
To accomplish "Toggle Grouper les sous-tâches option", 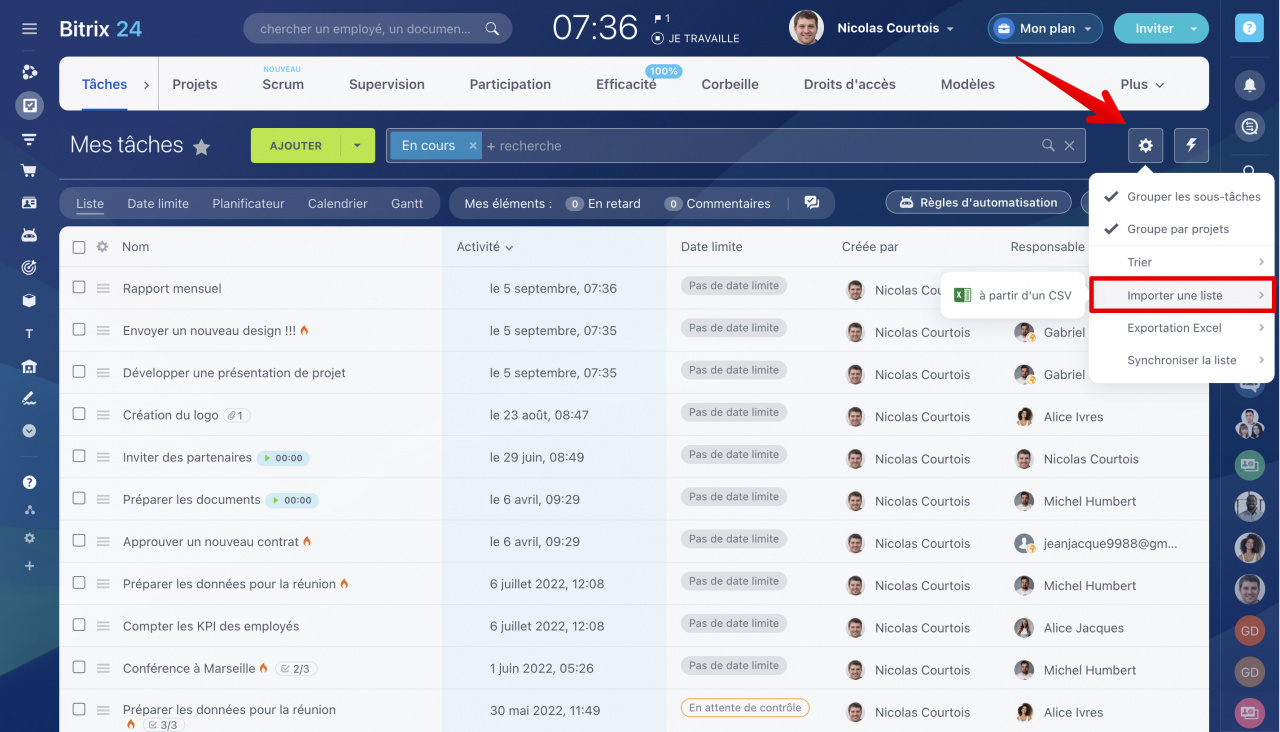I will [1181, 197].
